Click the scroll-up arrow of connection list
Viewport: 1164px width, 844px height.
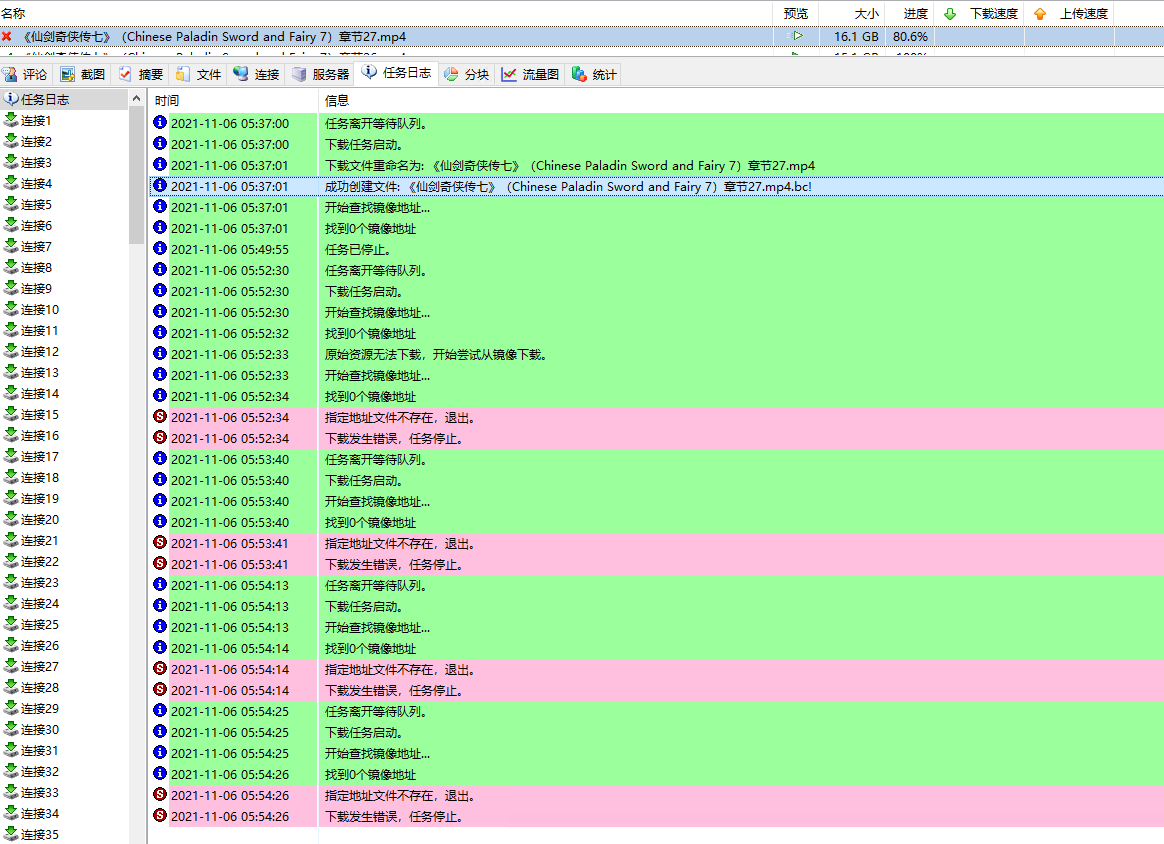pyautogui.click(x=136, y=98)
